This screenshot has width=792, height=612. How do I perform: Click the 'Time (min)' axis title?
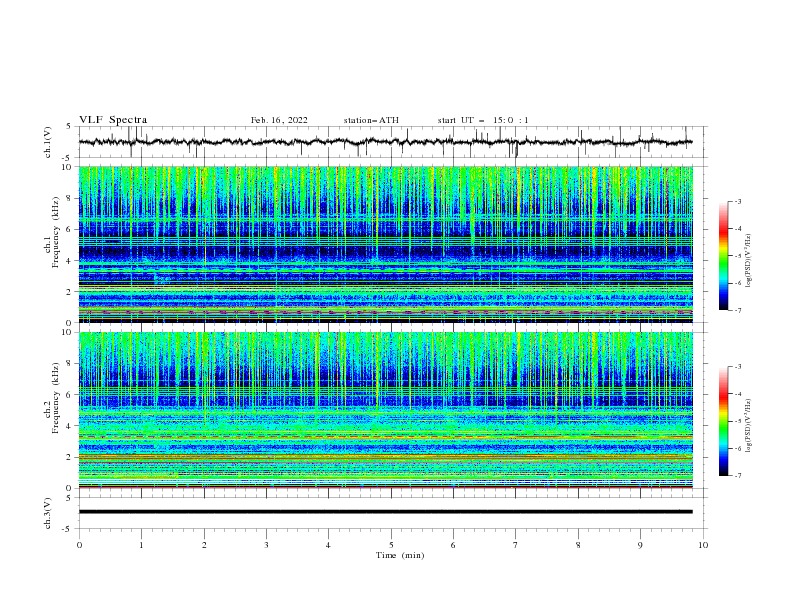click(x=400, y=555)
